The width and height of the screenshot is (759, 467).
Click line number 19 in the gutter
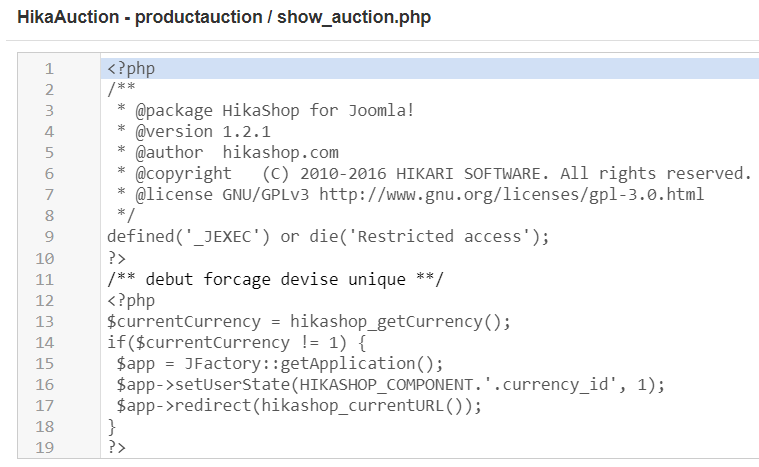point(45,448)
